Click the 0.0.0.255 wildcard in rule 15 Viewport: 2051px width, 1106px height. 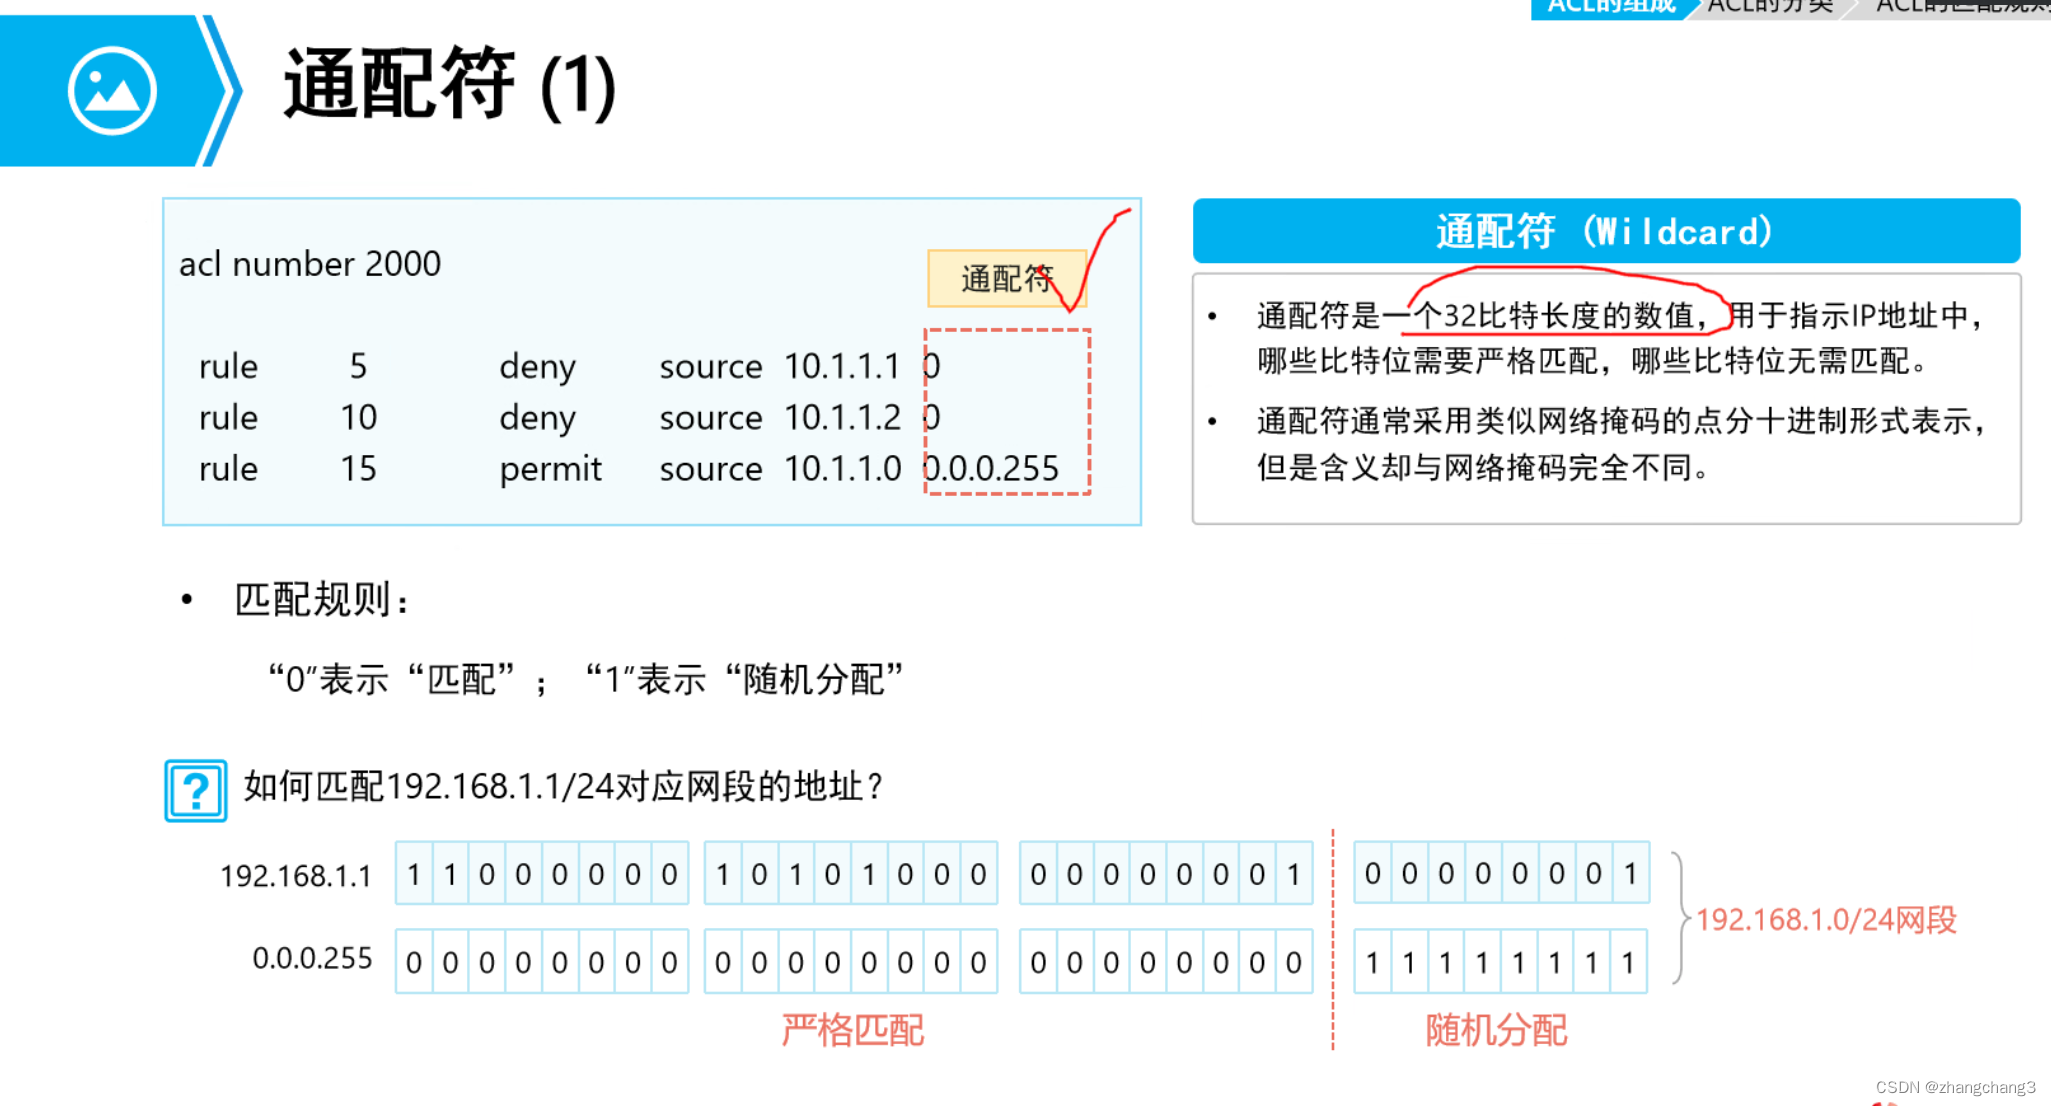tap(991, 468)
